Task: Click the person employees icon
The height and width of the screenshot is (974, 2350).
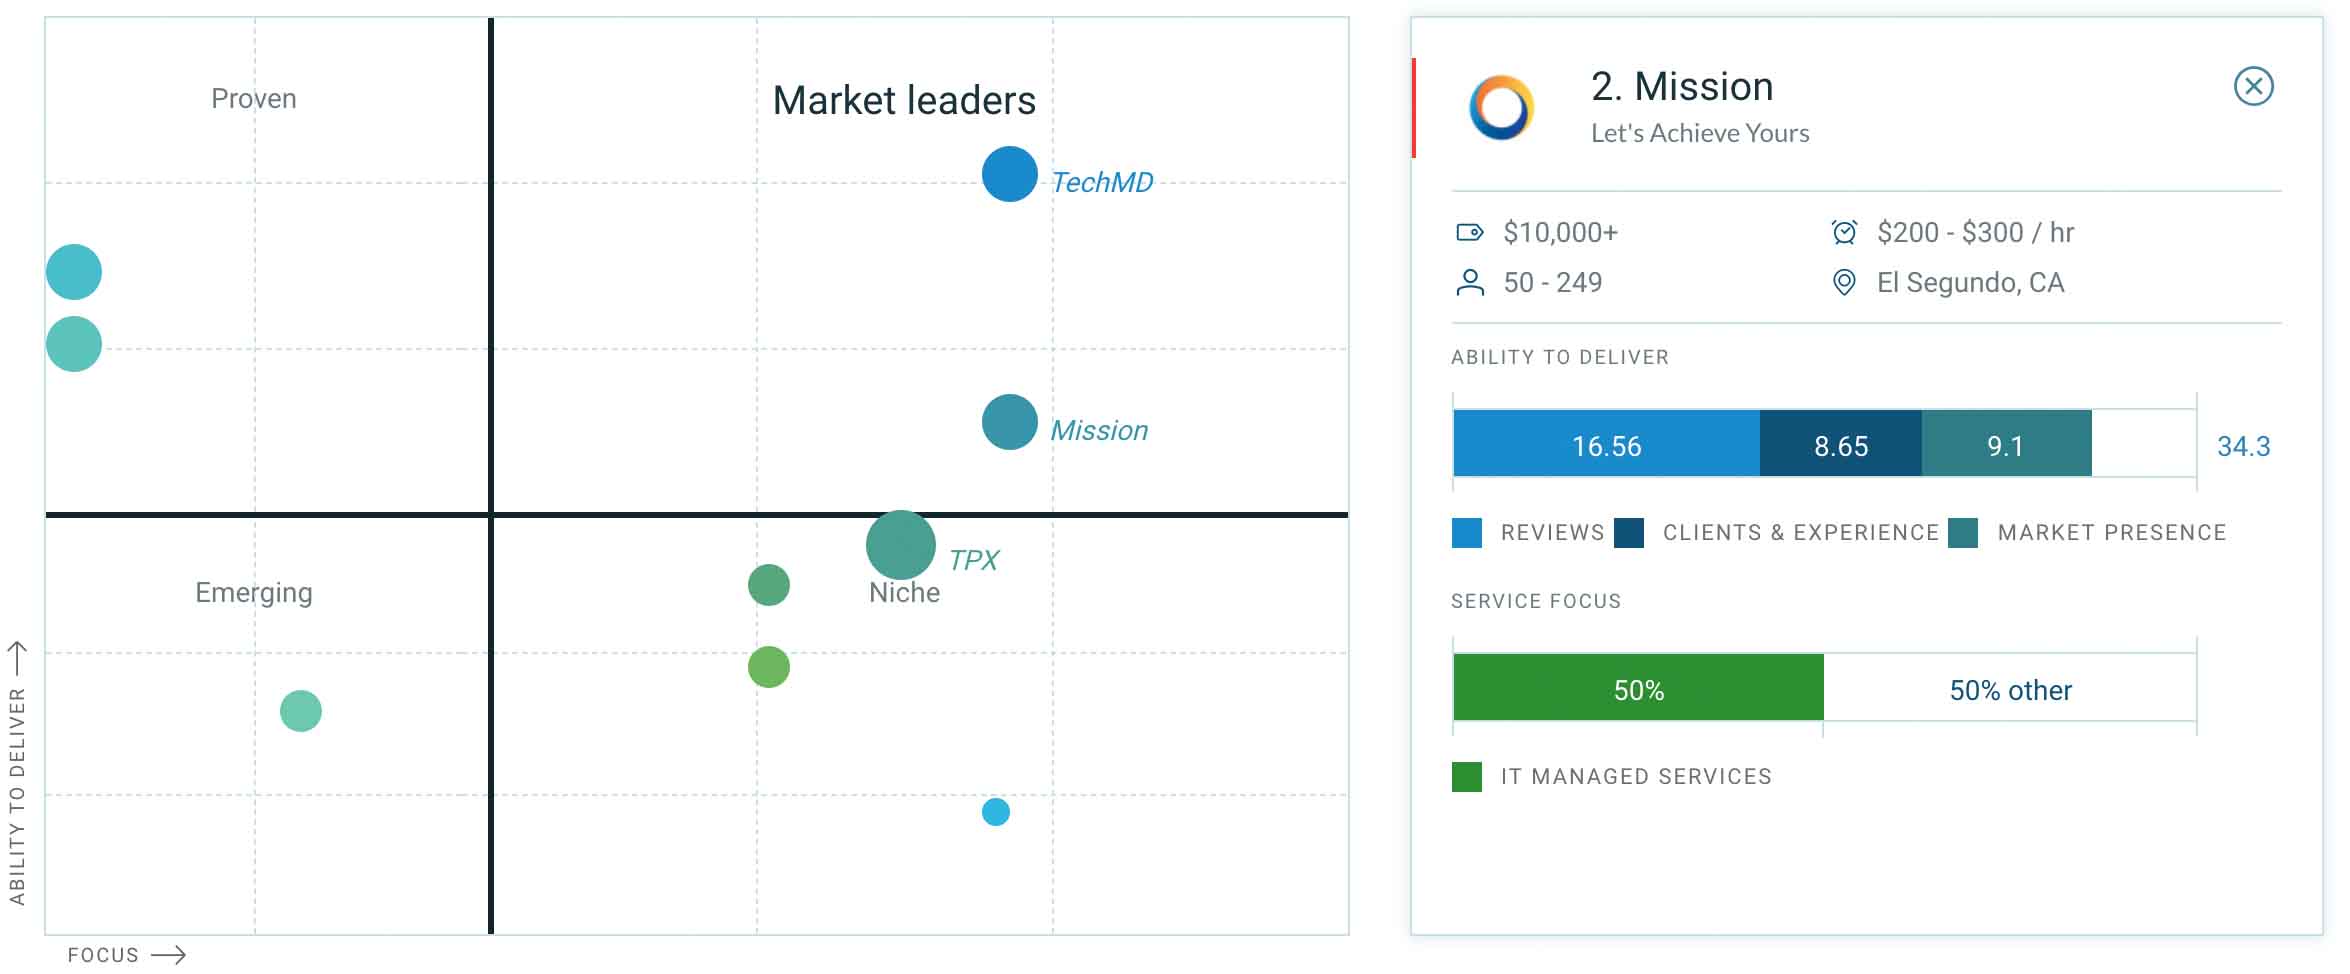Action: pyautogui.click(x=1469, y=283)
